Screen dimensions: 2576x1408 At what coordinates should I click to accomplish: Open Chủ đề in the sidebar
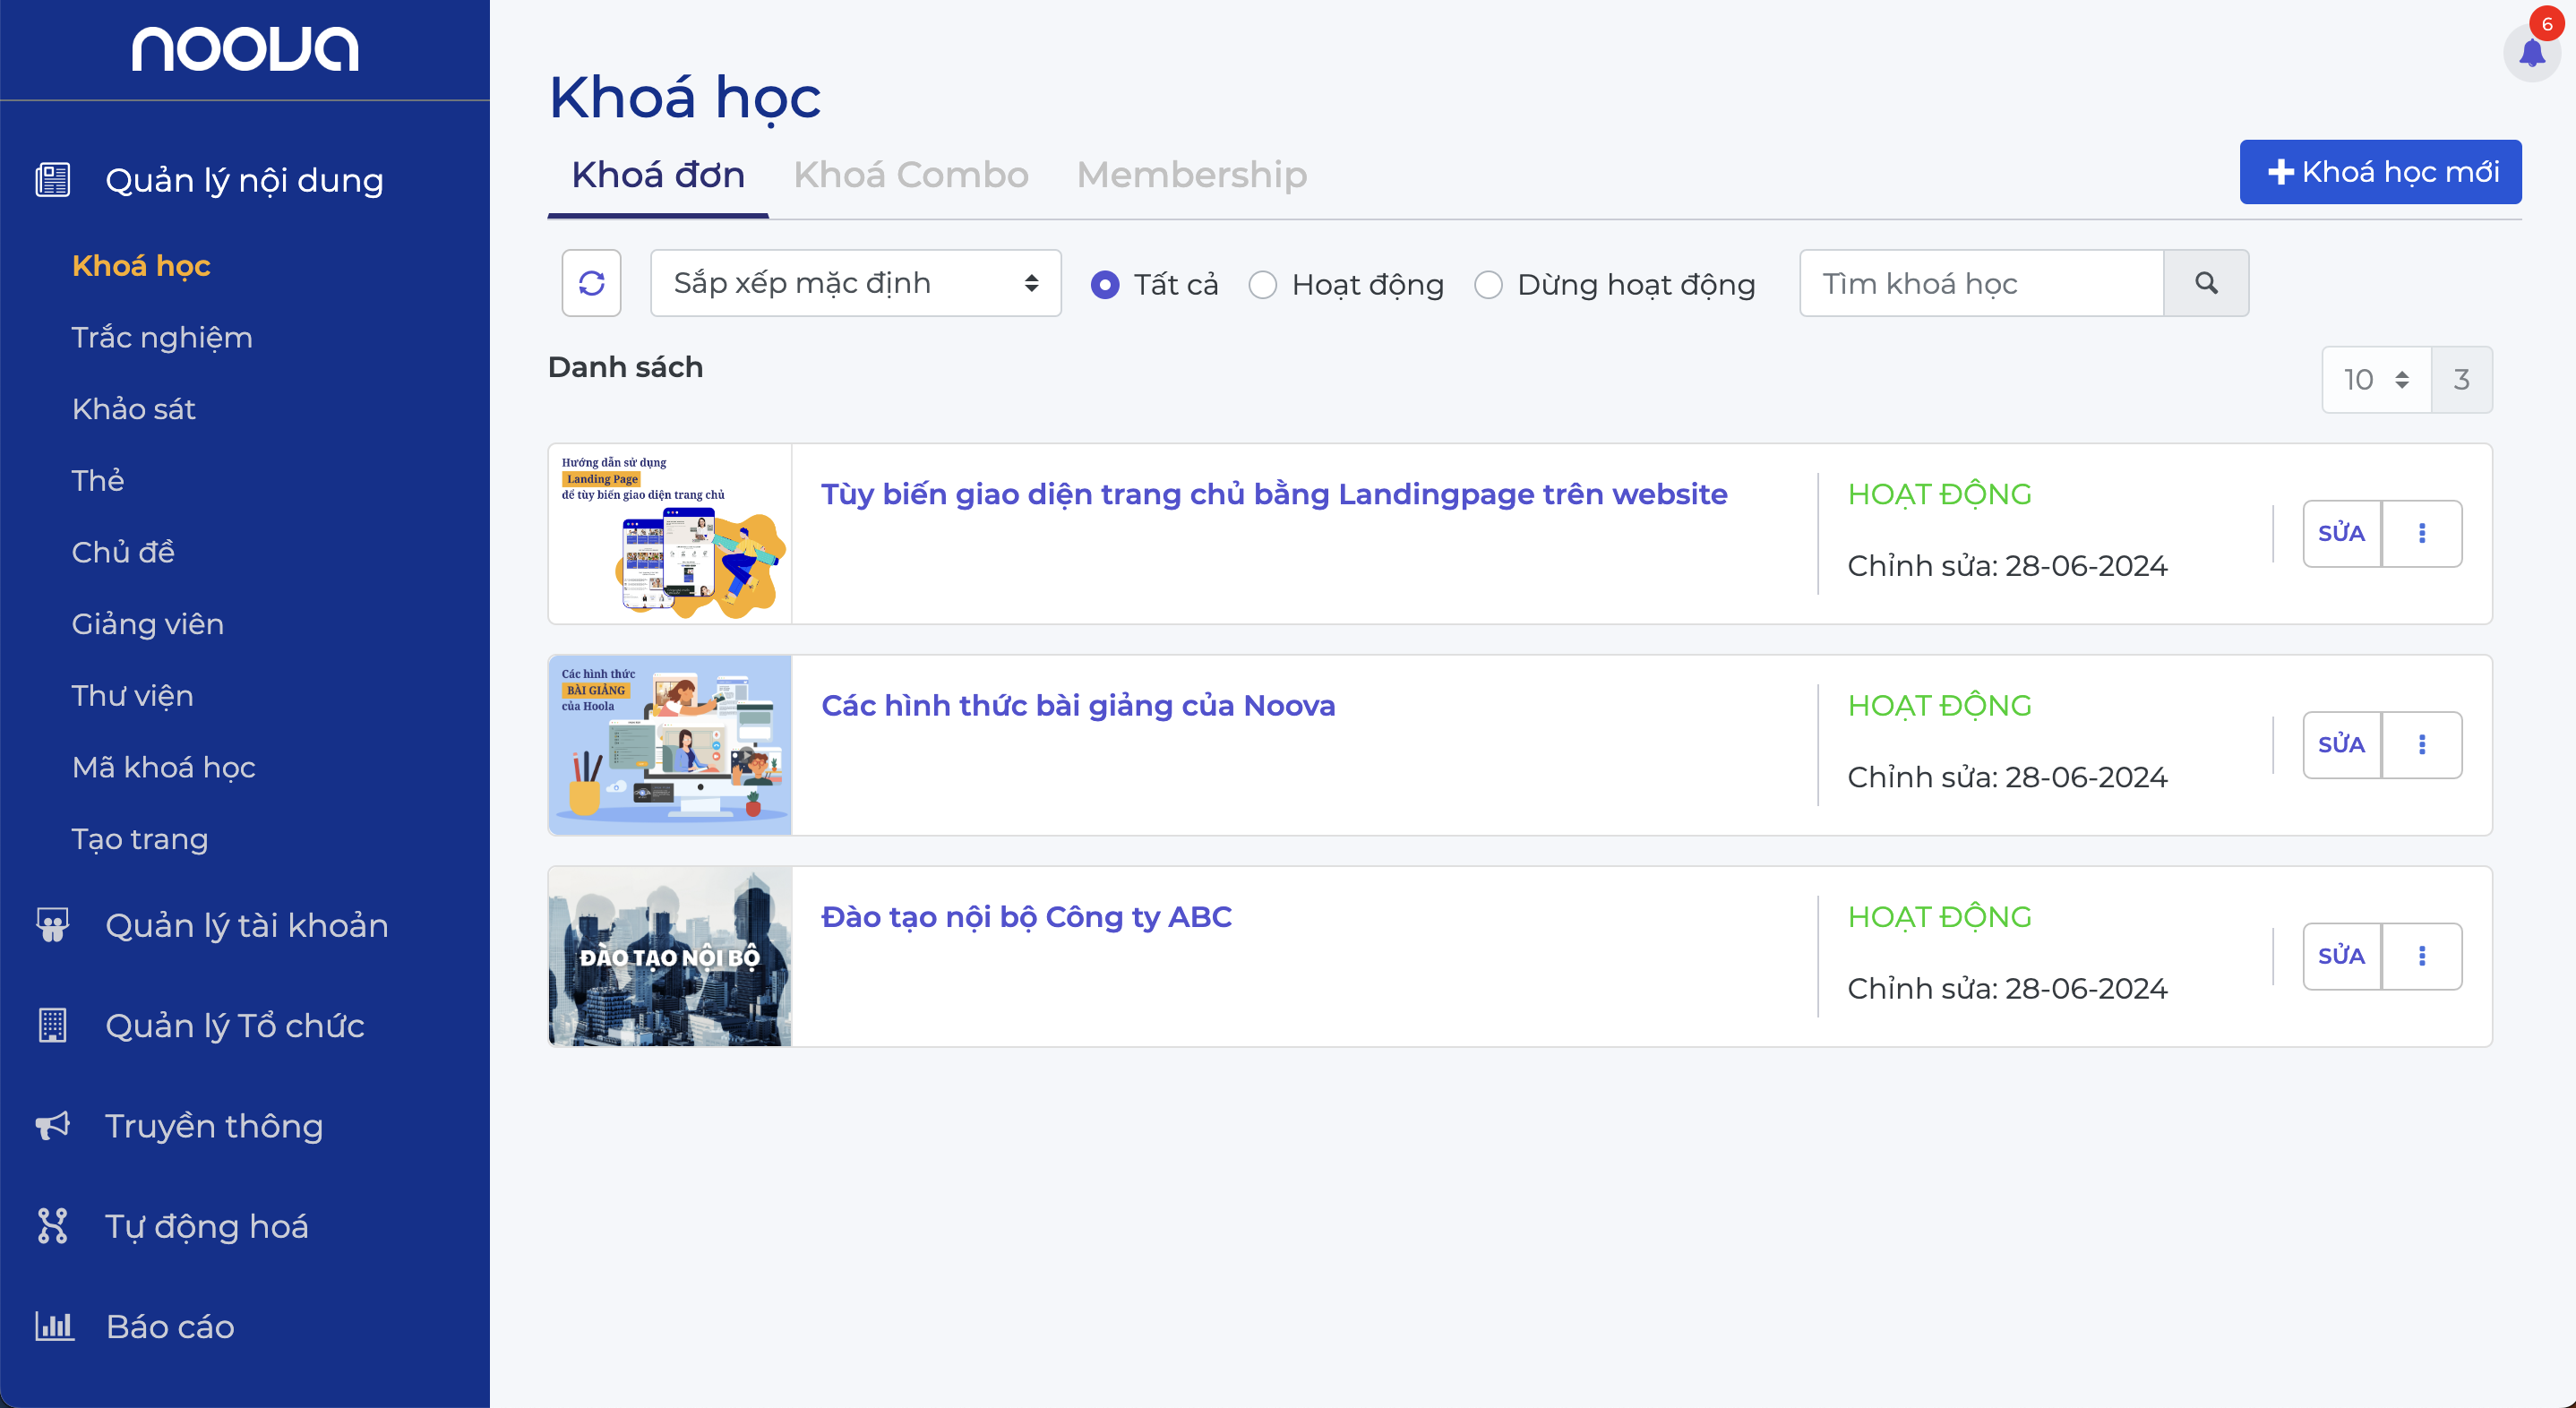(123, 552)
